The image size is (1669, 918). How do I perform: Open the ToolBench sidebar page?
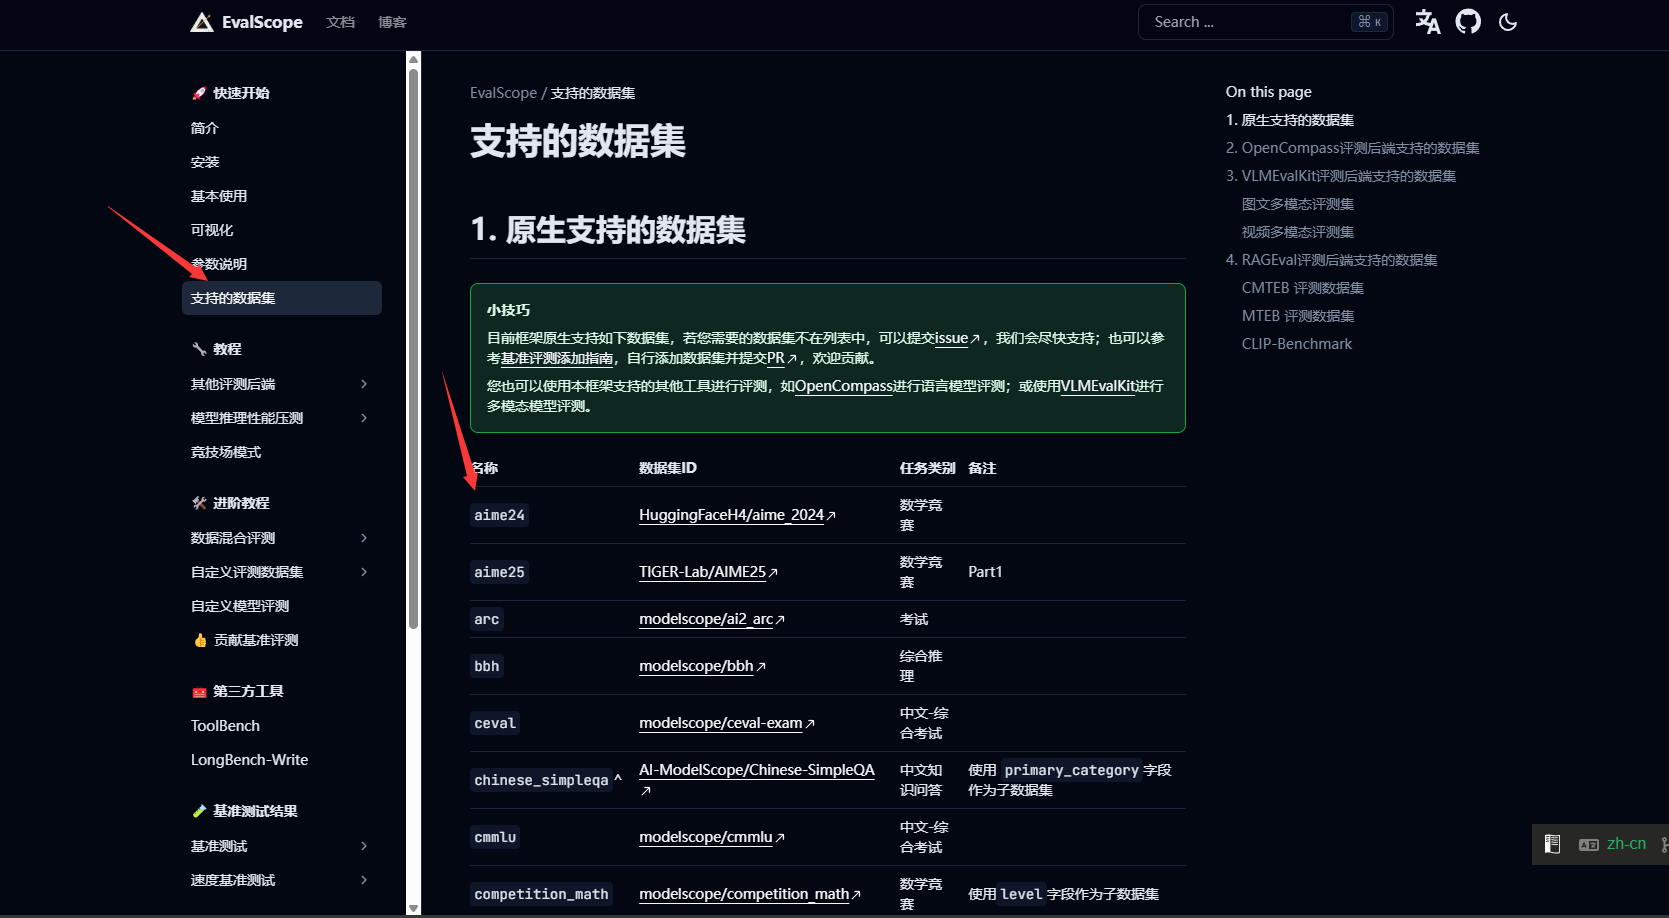[225, 726]
